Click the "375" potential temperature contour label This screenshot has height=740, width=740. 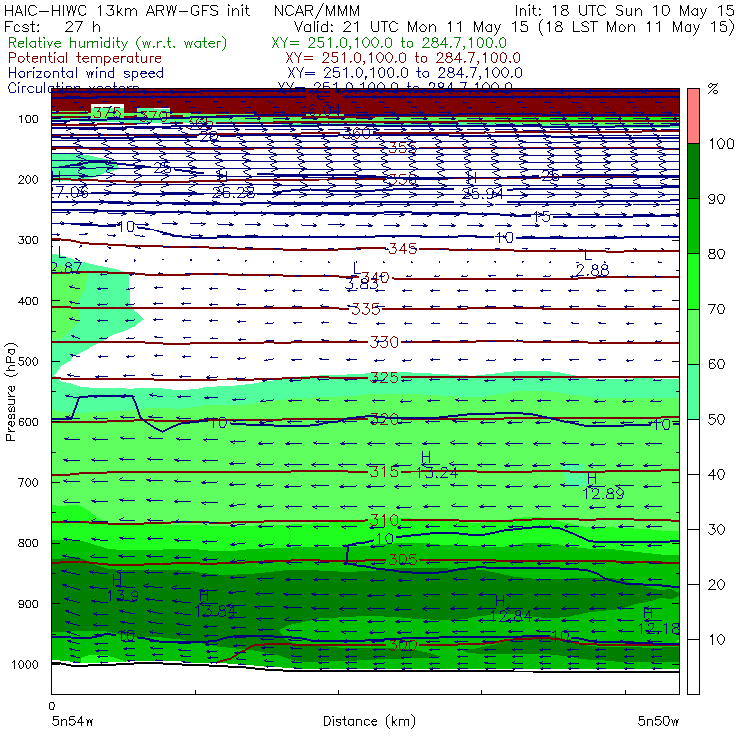click(107, 112)
